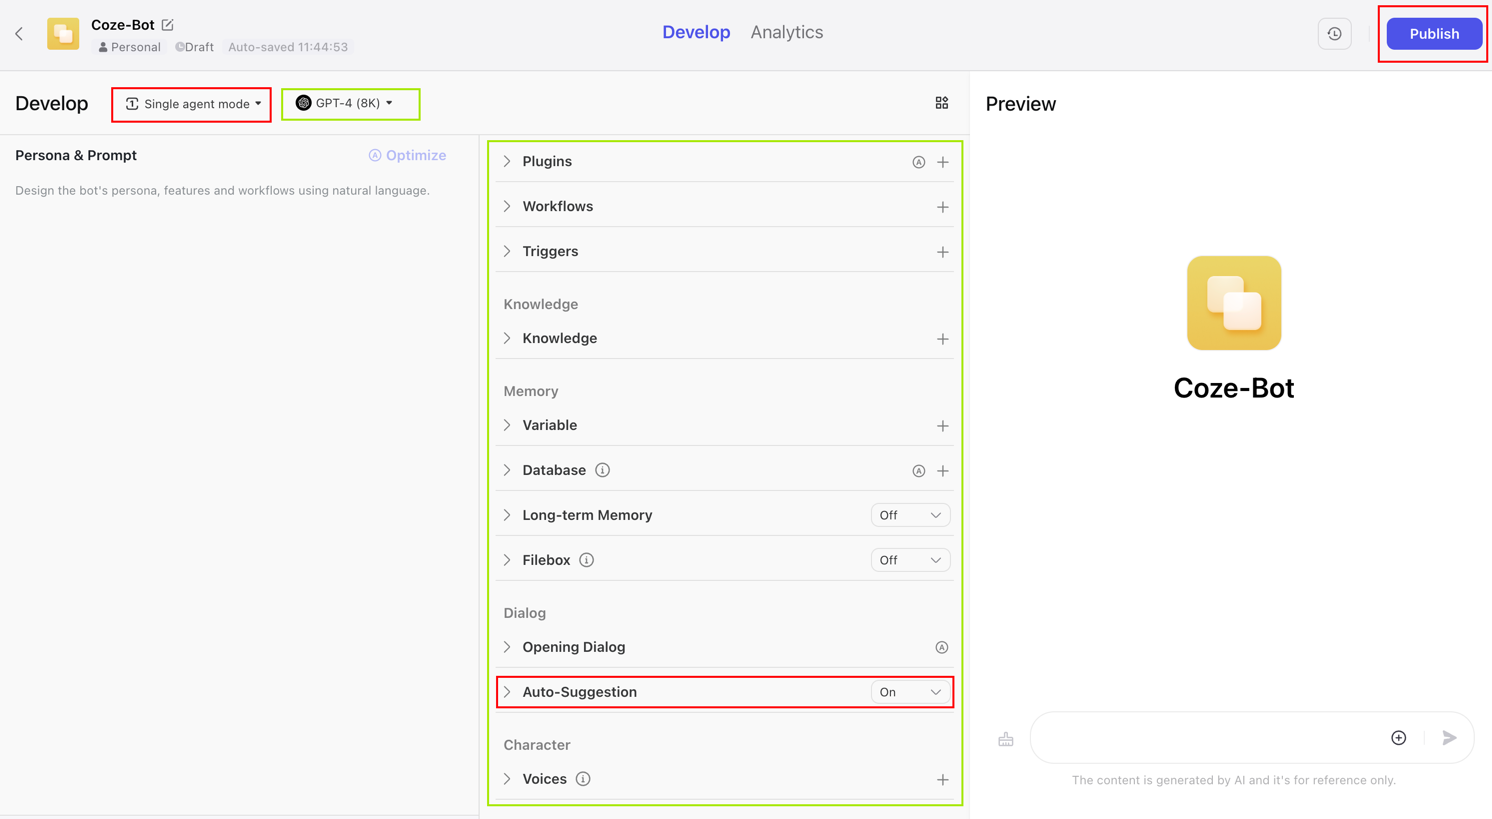Show Voices info icon
This screenshot has height=819, width=1492.
coord(583,779)
